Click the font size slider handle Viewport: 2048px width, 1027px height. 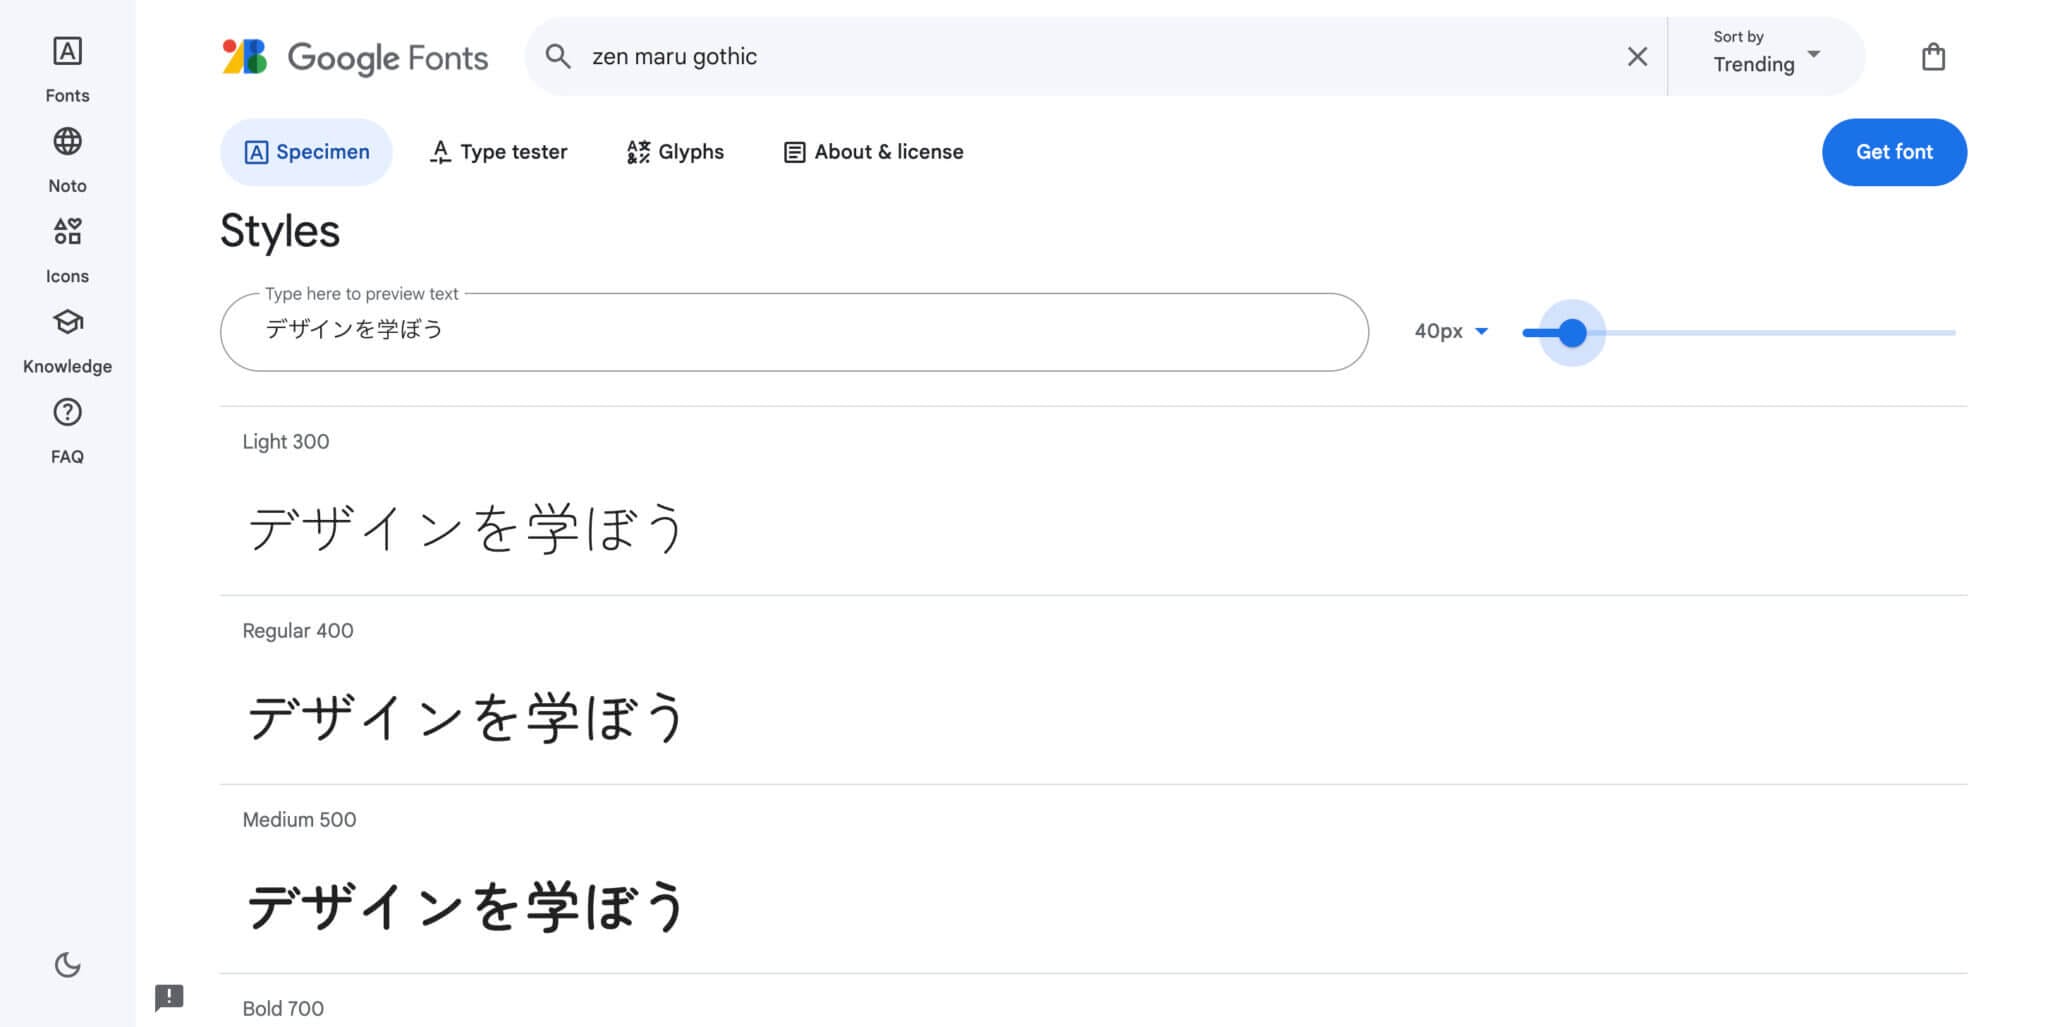pos(1572,332)
